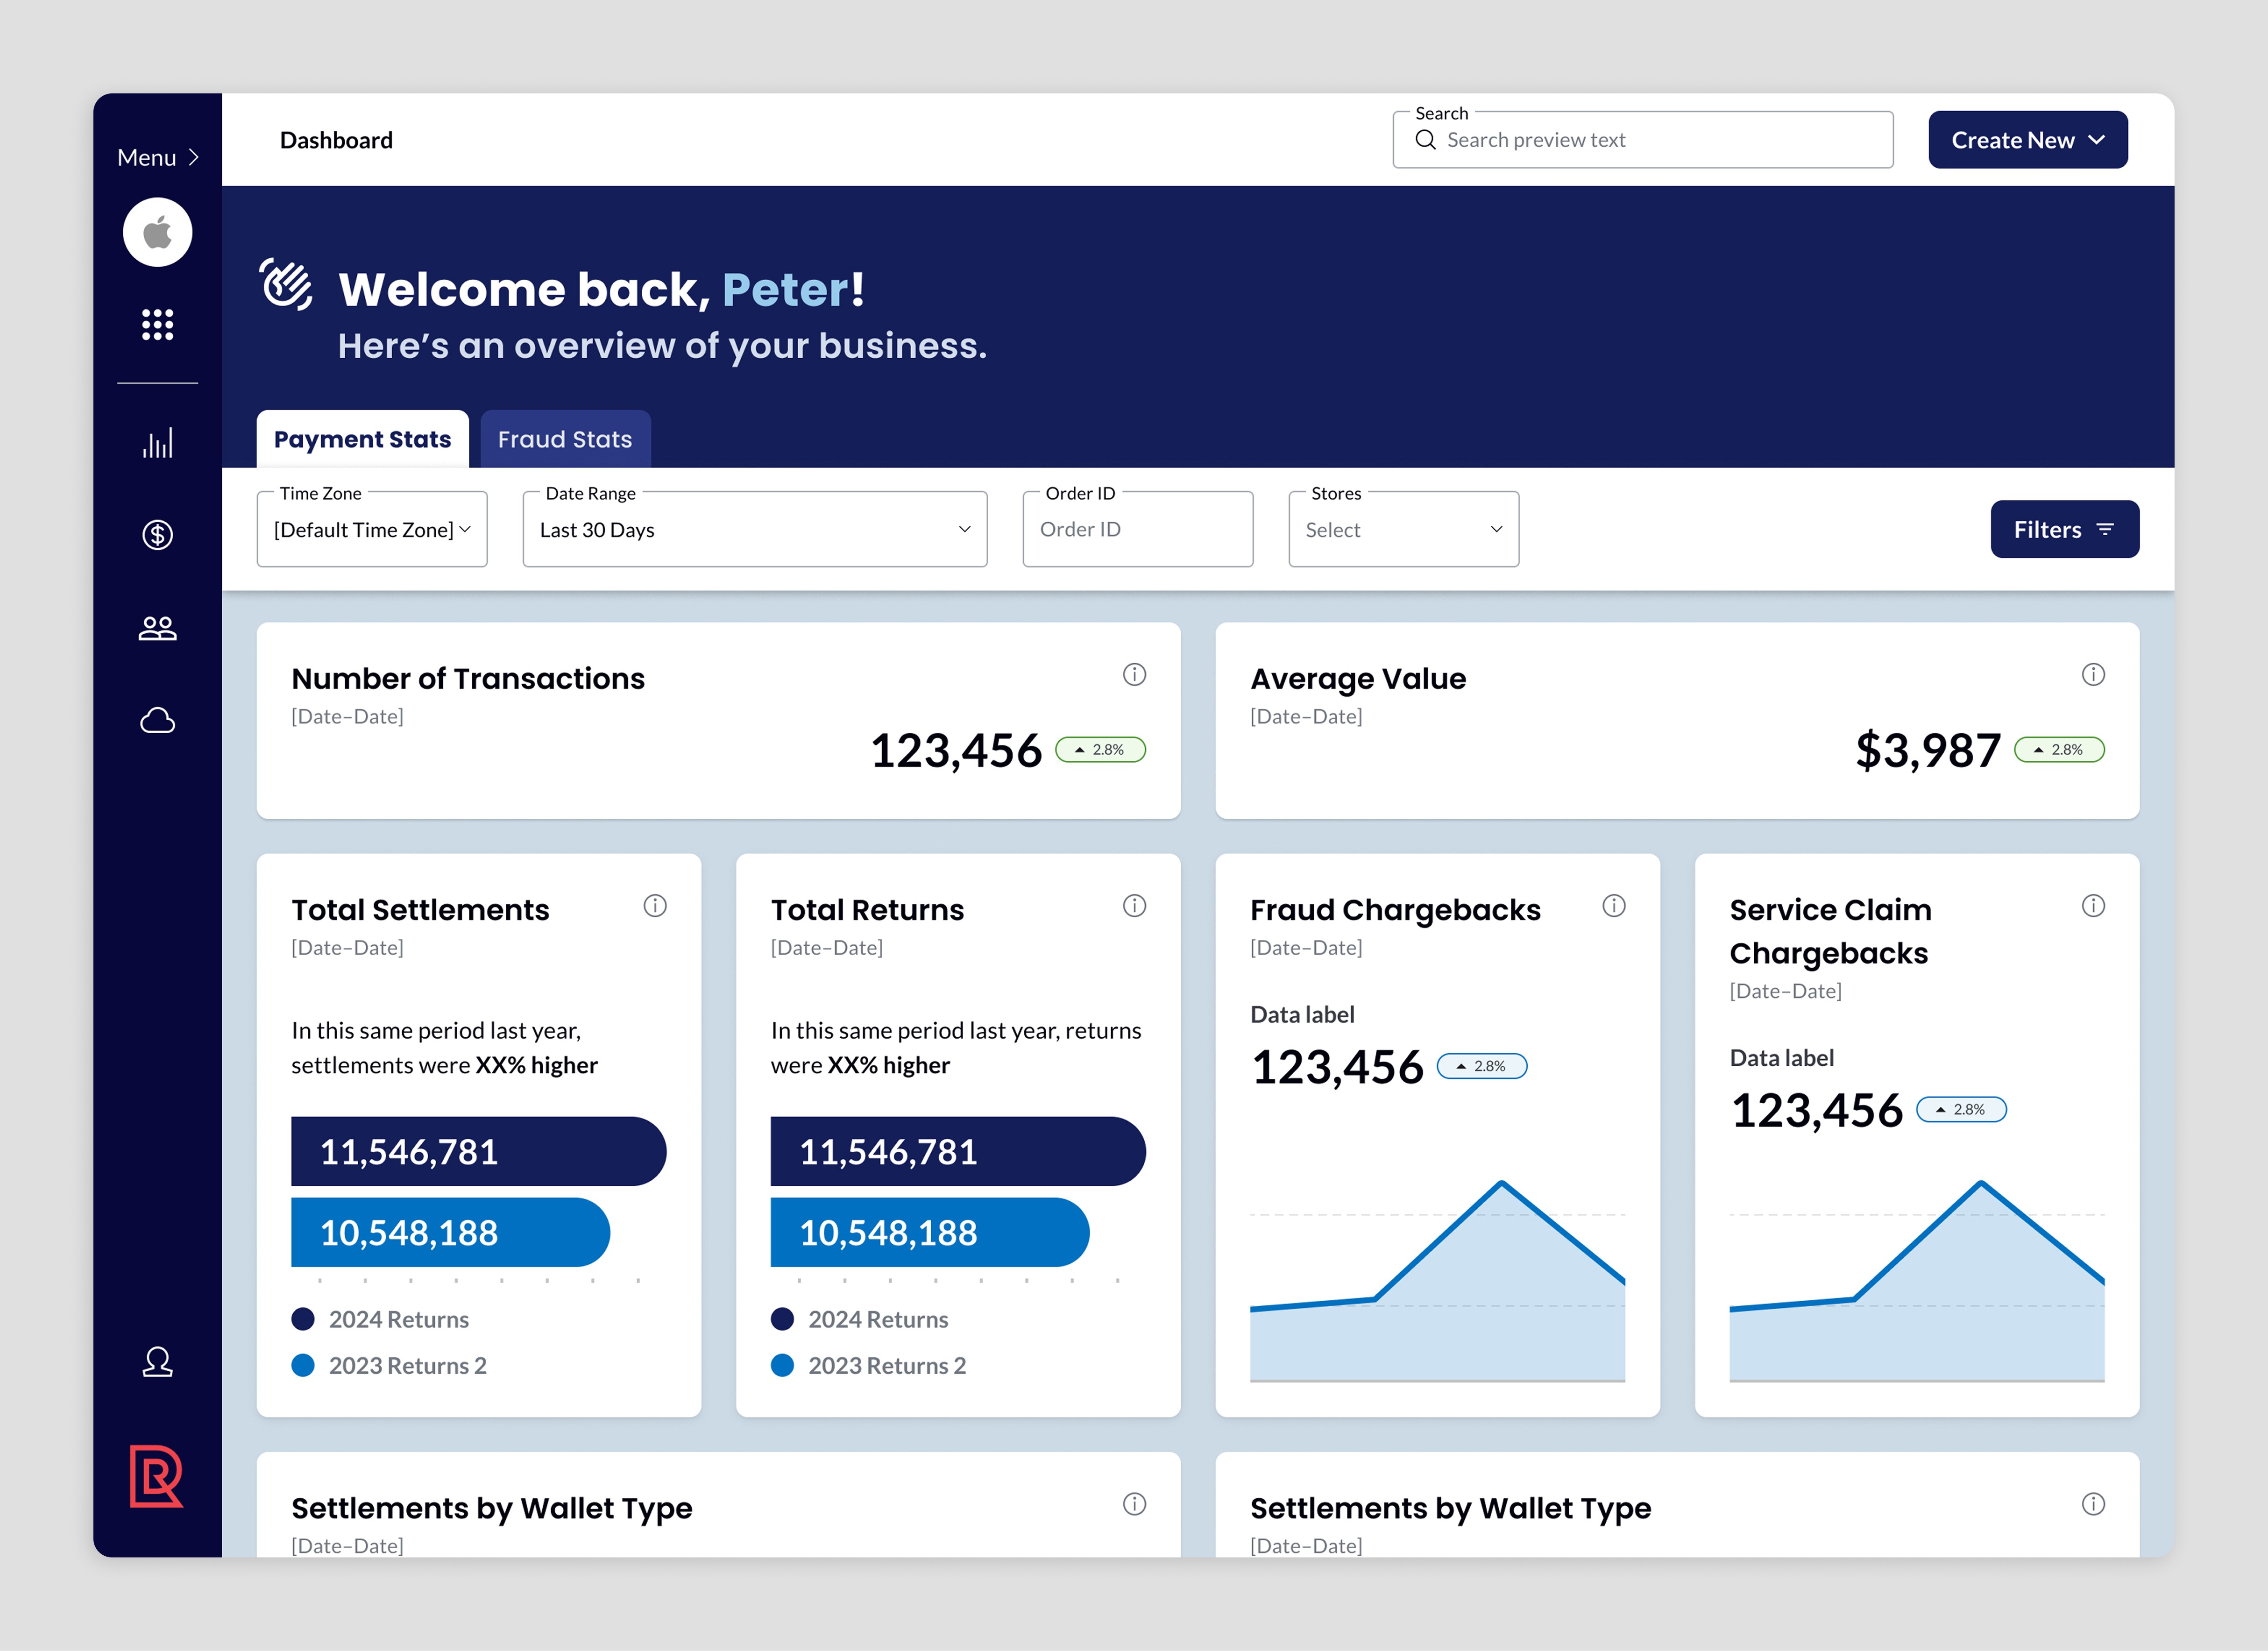Click the Filters button

[2064, 529]
